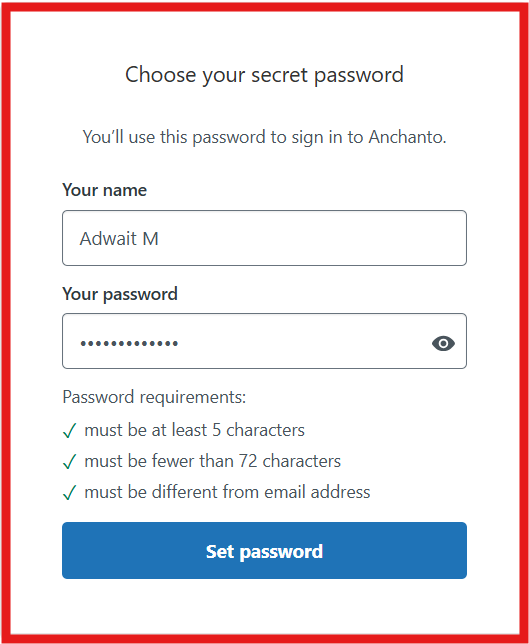Focus the Your password input field
This screenshot has width=529, height=644.
point(264,341)
